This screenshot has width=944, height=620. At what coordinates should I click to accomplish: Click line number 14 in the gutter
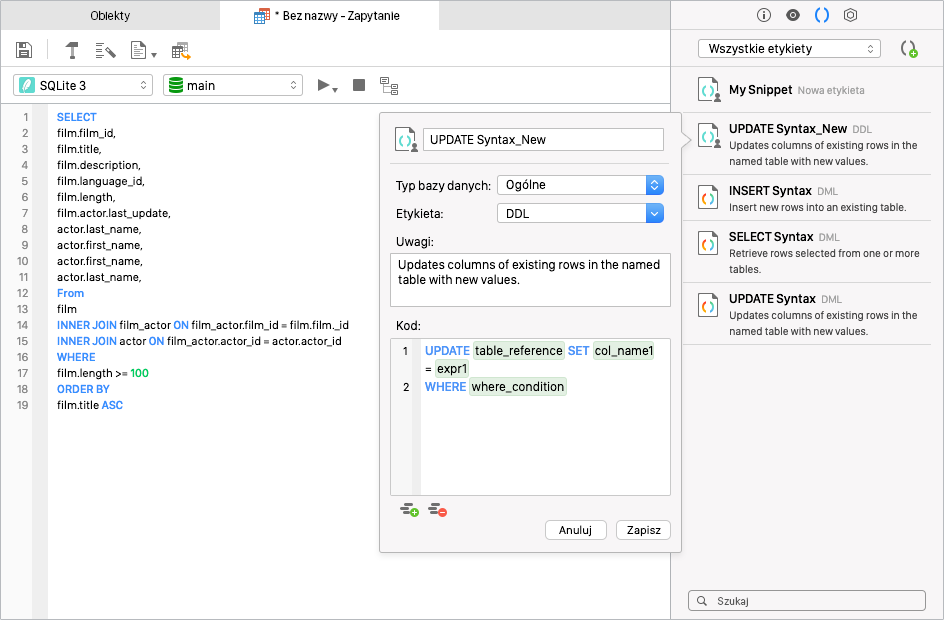coord(22,325)
